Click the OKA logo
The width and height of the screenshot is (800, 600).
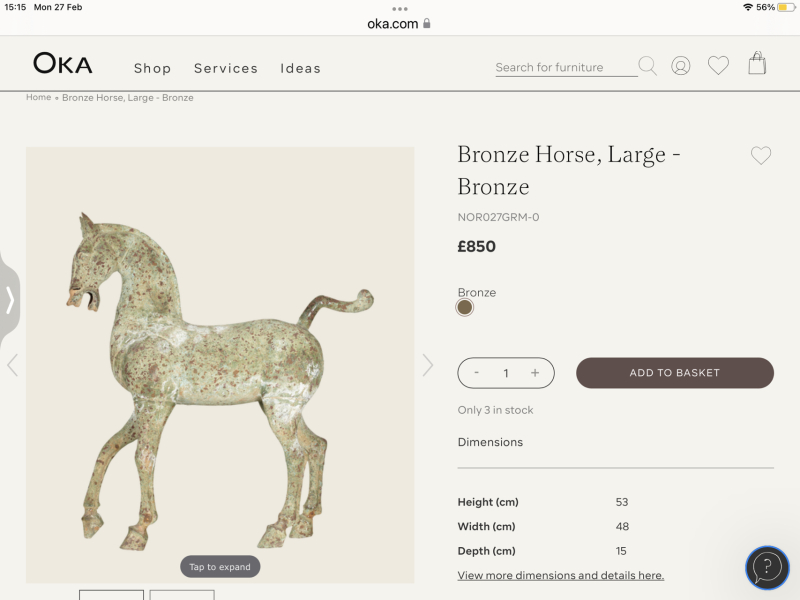tap(62, 64)
